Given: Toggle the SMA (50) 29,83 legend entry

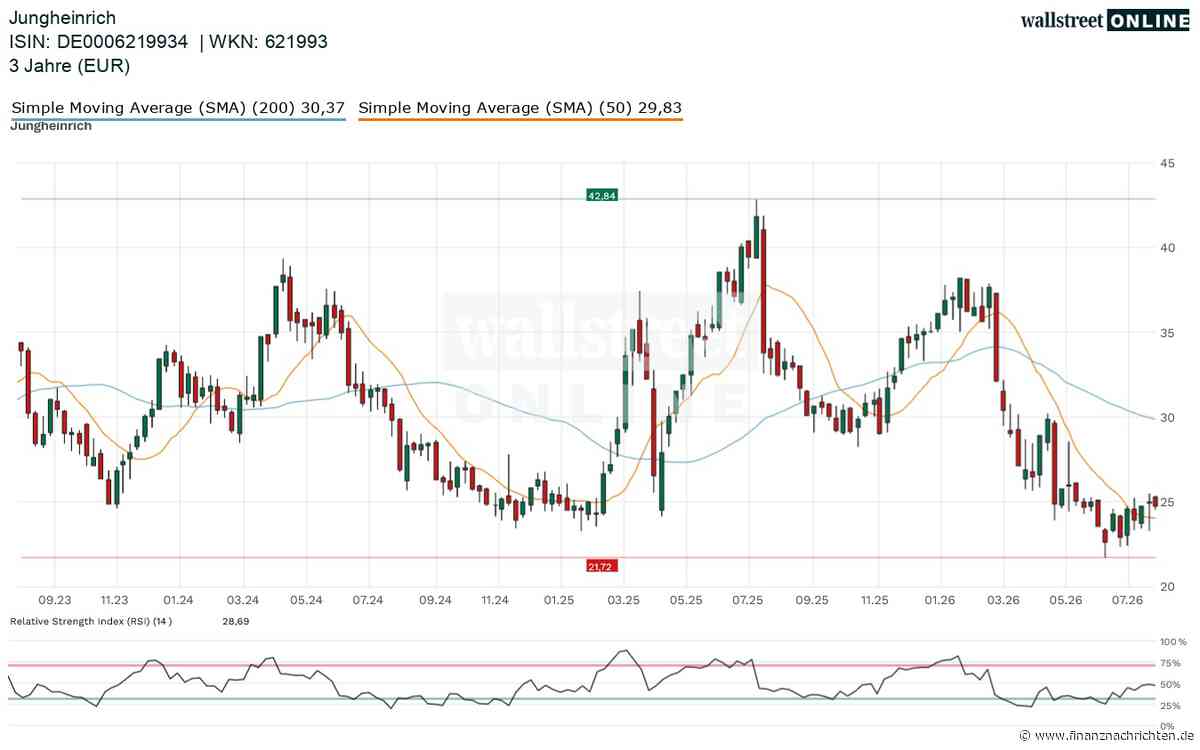Looking at the screenshot, I should 520,107.
